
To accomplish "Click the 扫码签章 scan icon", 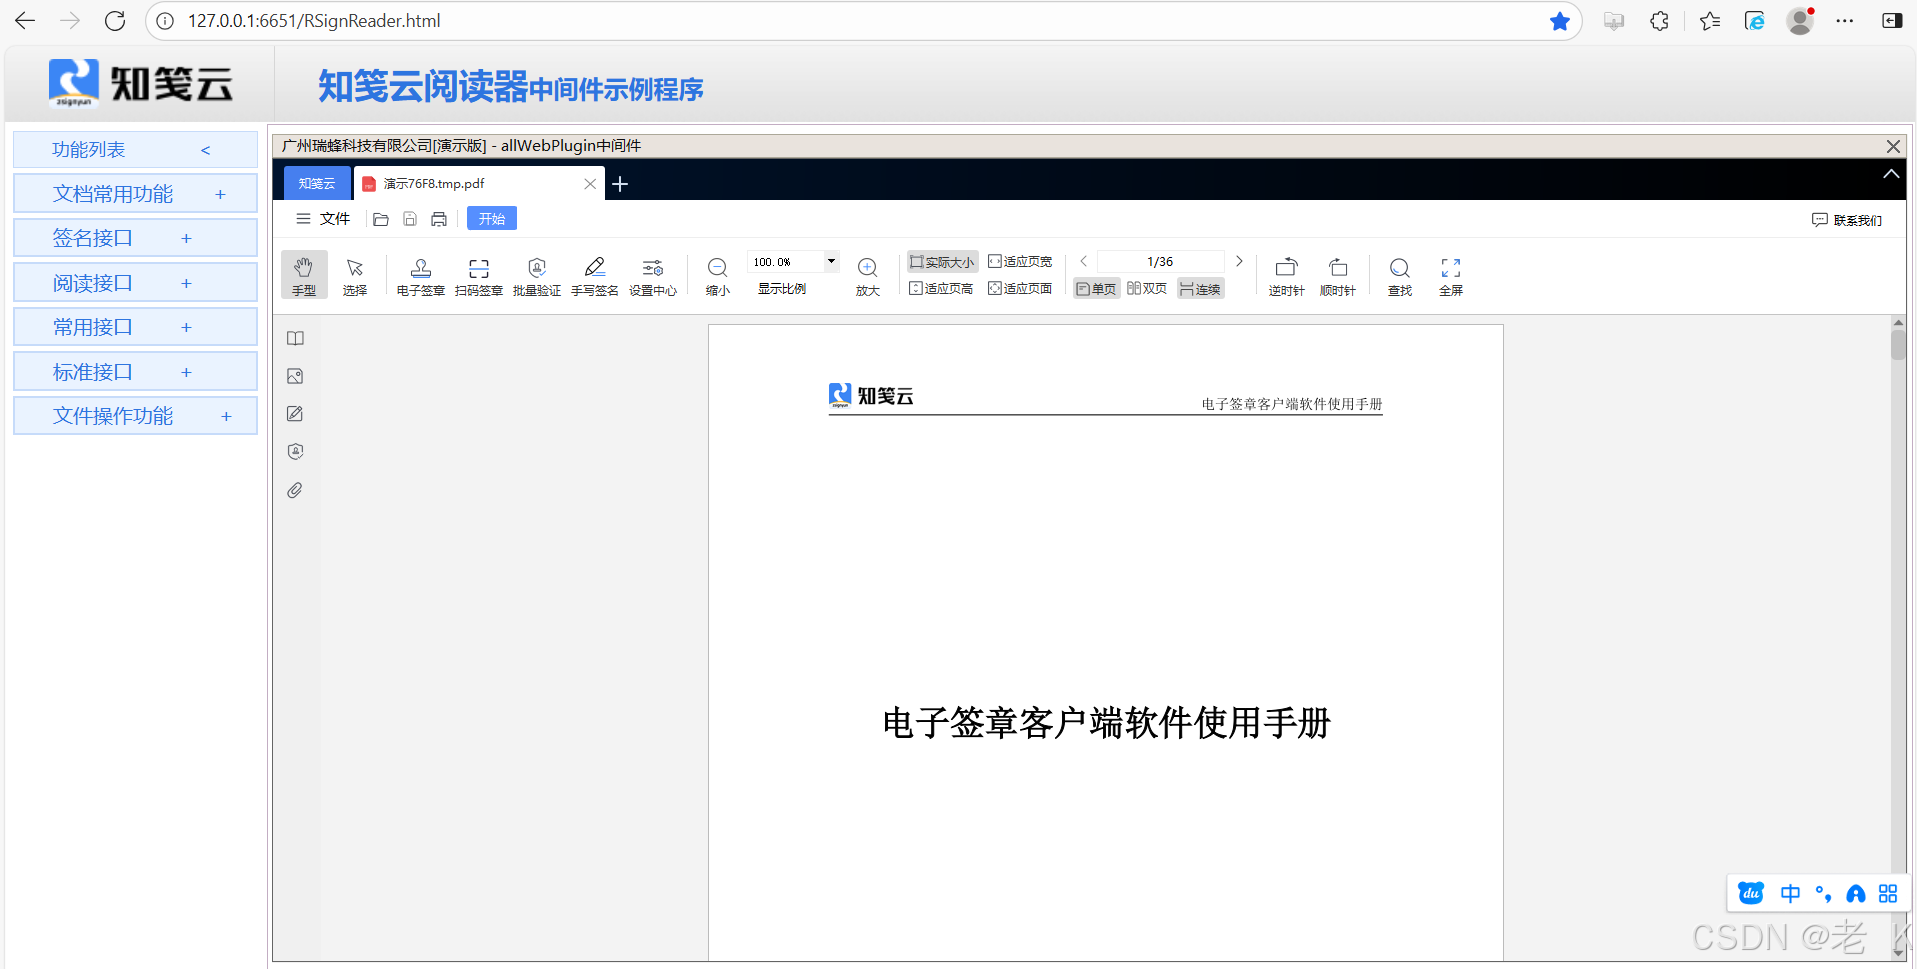I will coord(478,275).
